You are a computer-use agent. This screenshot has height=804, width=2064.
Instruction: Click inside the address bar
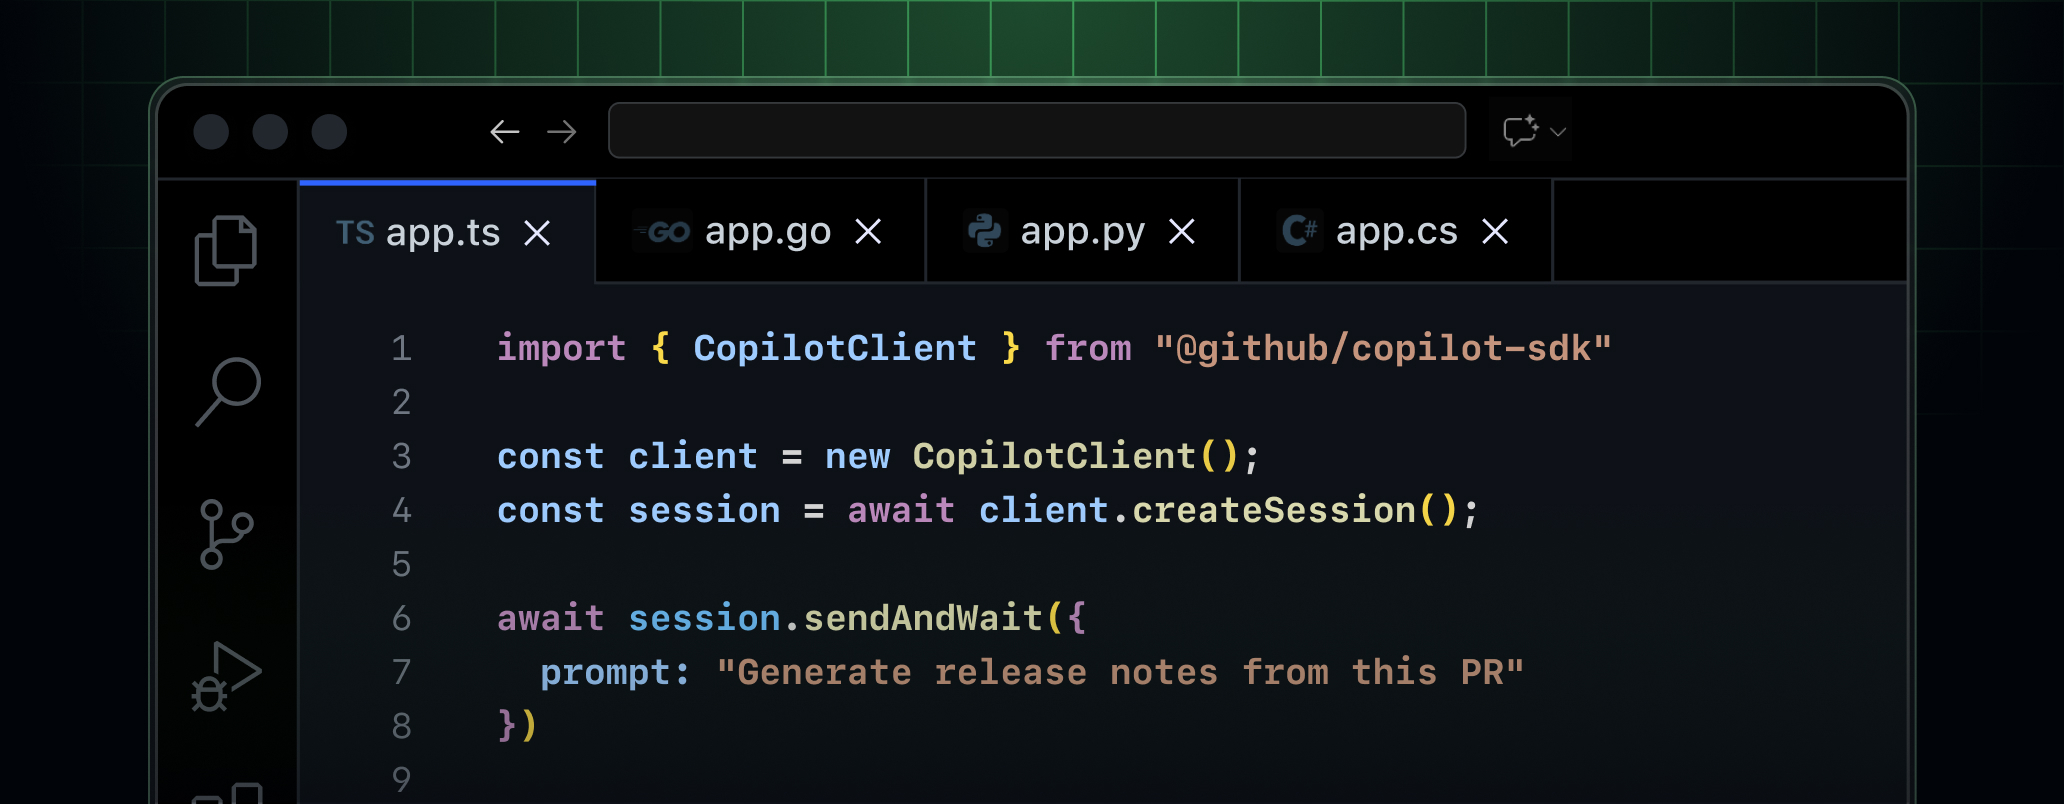[x=1036, y=130]
